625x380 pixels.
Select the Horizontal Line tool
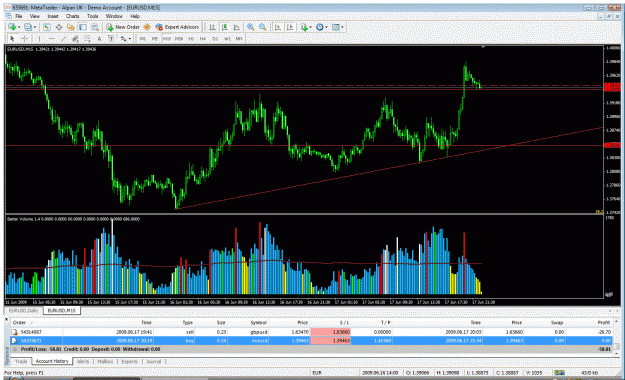click(51, 39)
